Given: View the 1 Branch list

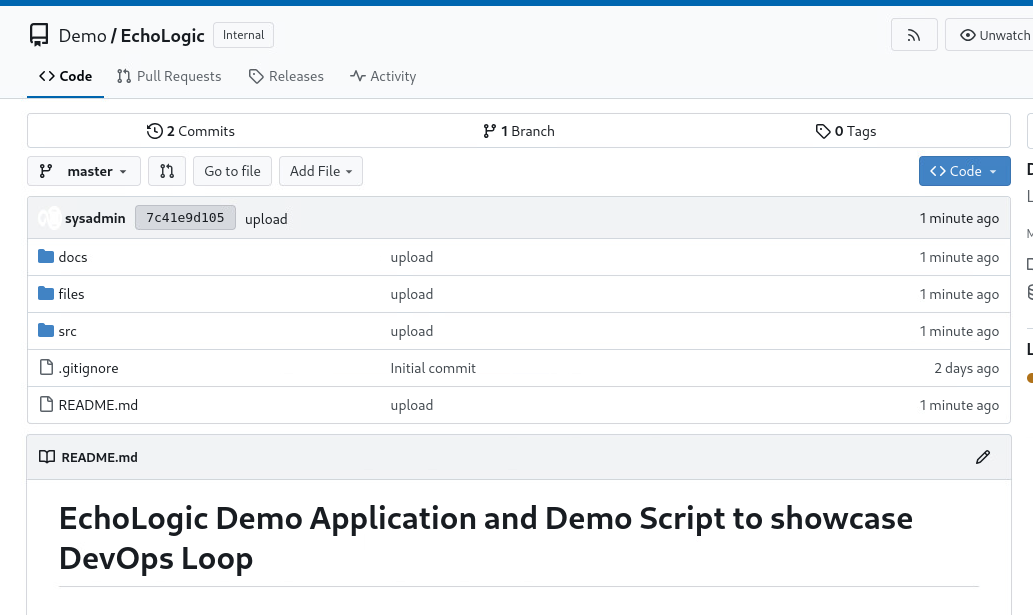Looking at the screenshot, I should pyautogui.click(x=518, y=131).
